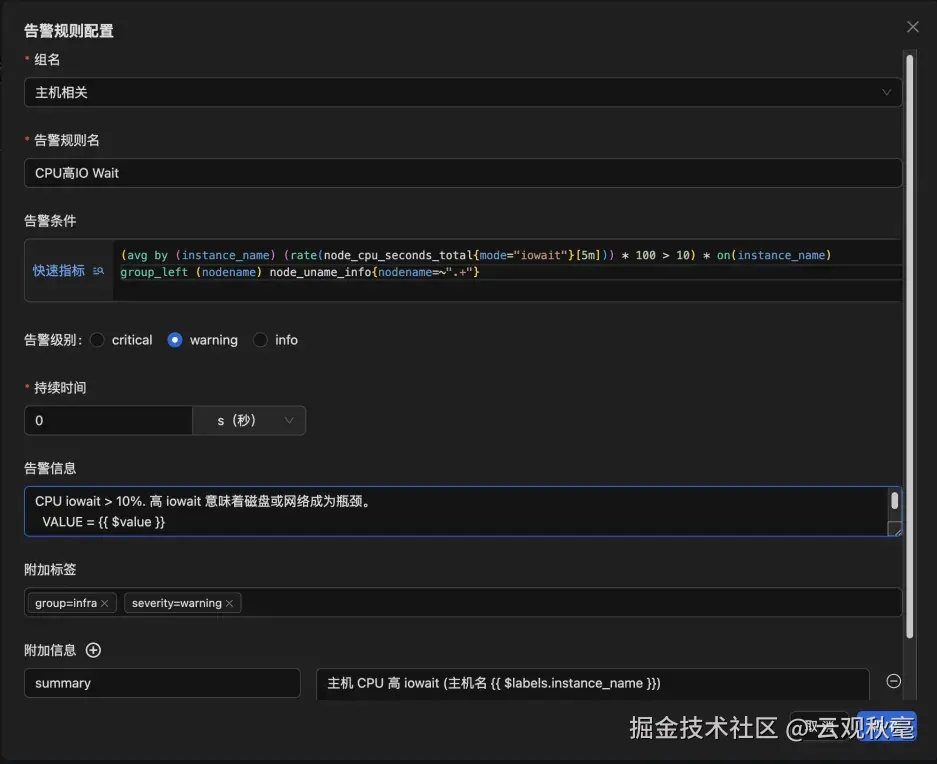The height and width of the screenshot is (764, 937).
Task: Click the 告警规则名 input field
Action: click(x=463, y=173)
